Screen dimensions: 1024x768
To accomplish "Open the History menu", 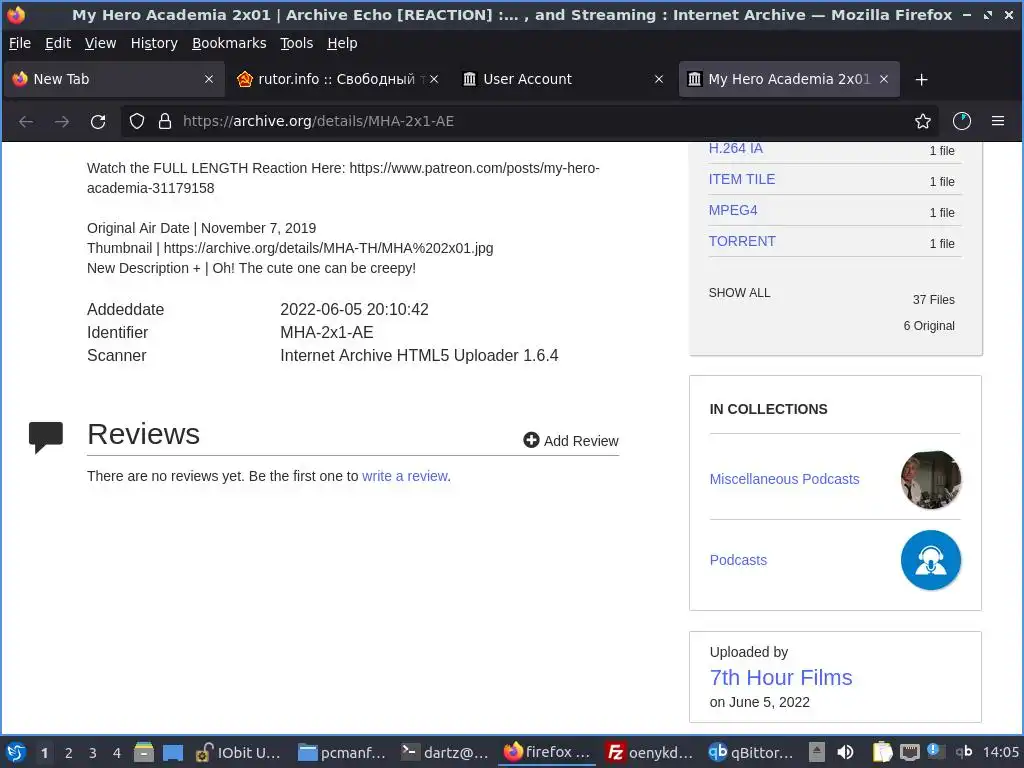I will click(x=154, y=43).
